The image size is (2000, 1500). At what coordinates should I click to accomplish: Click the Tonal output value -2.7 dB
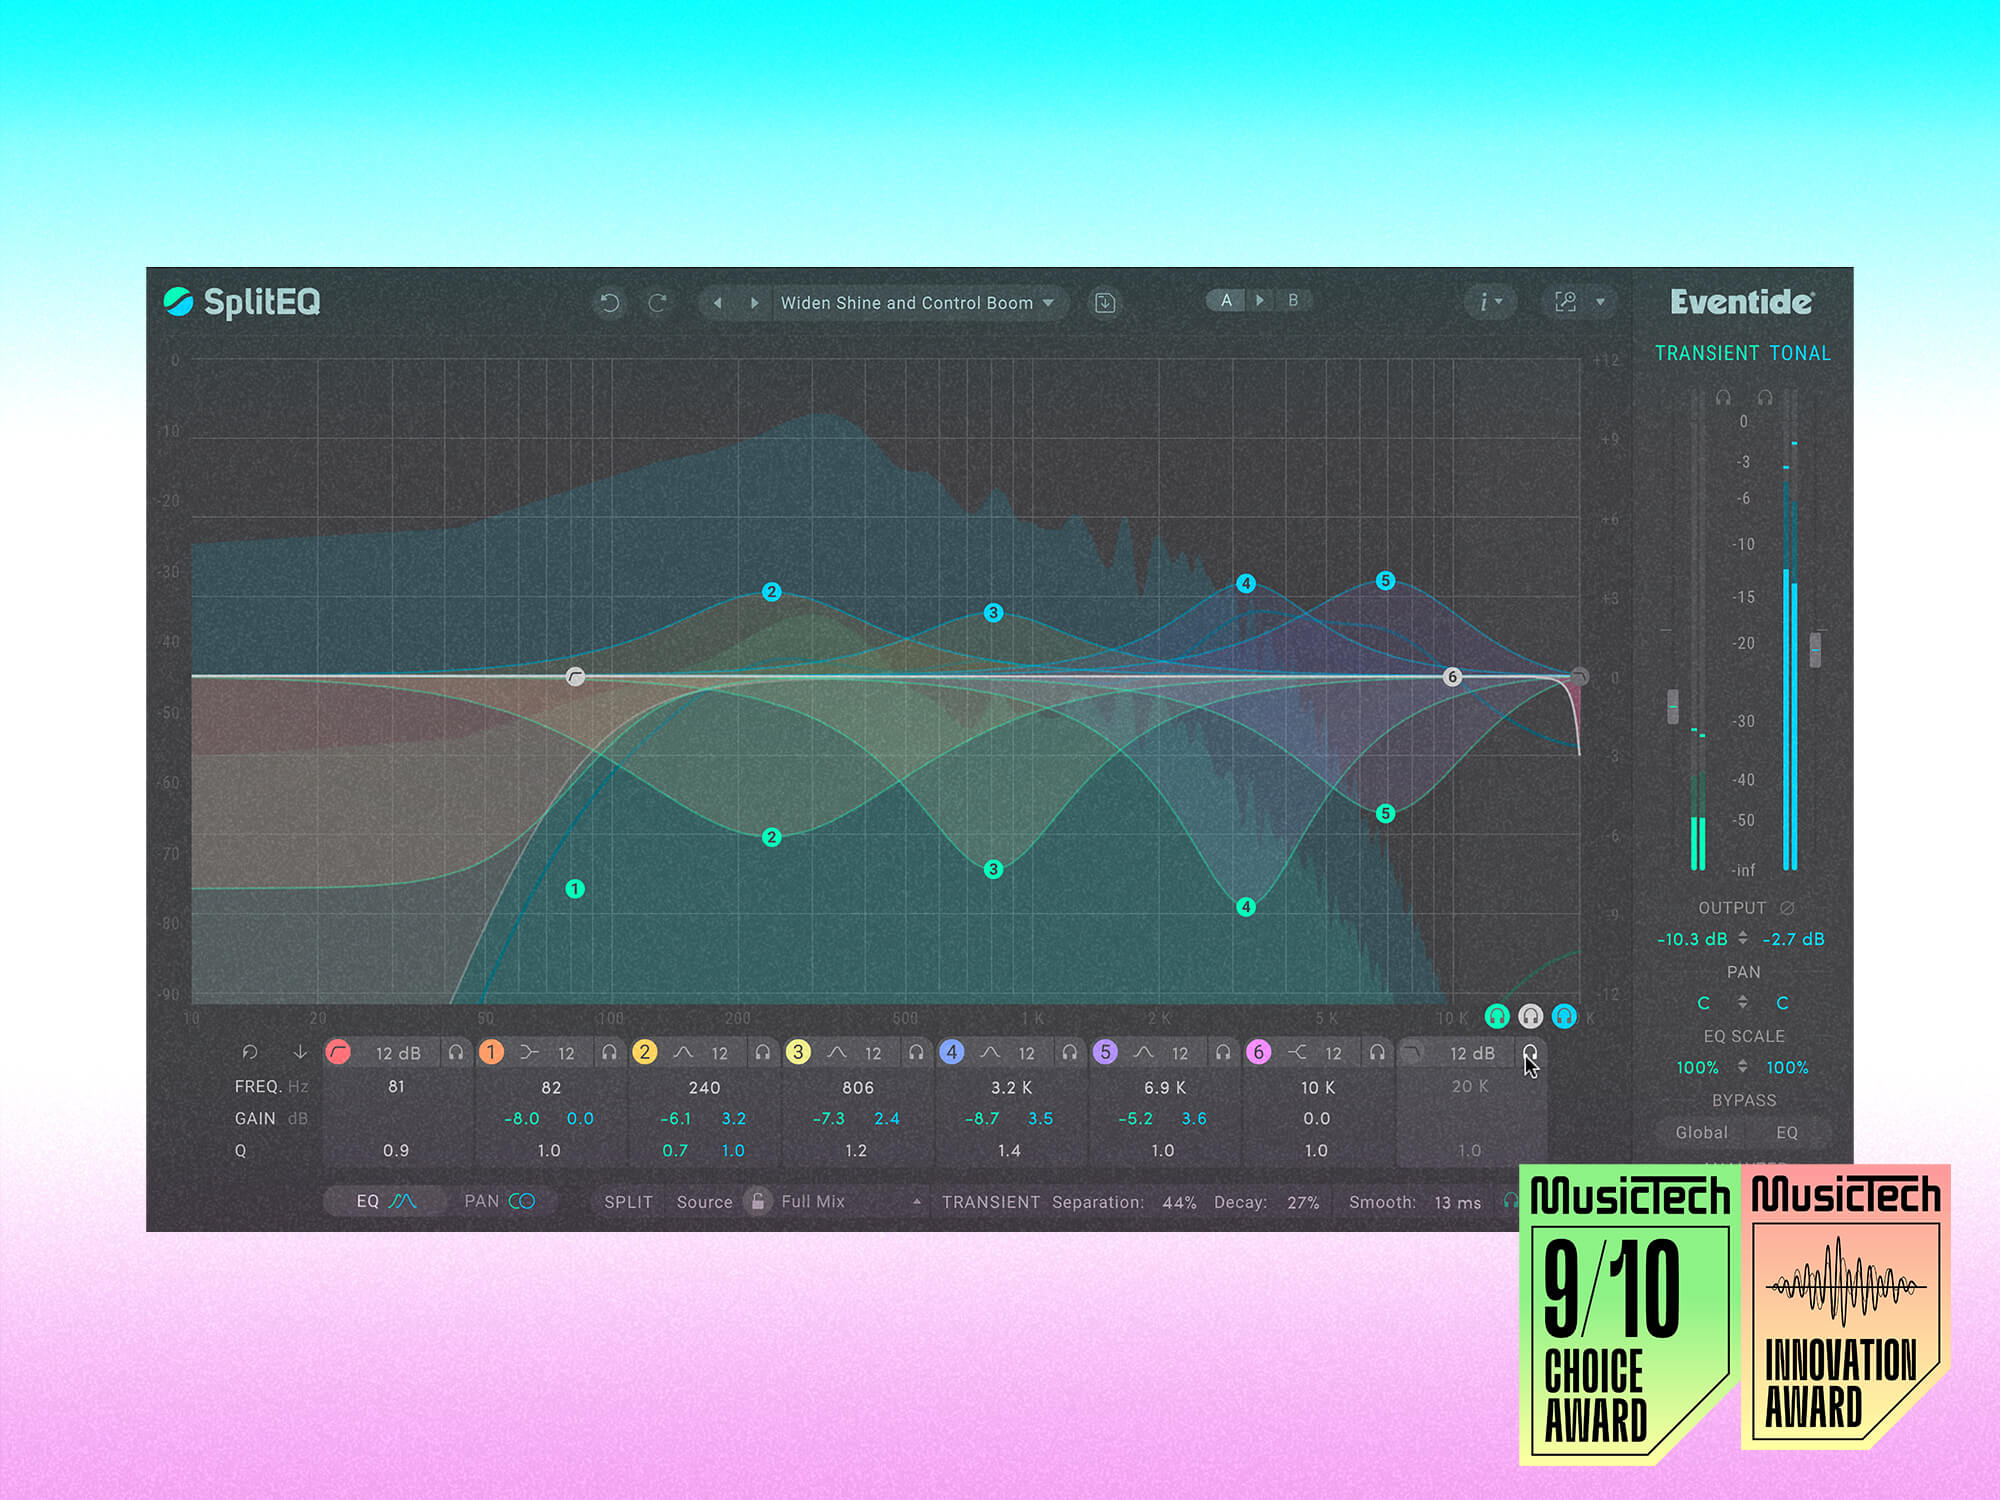[1793, 939]
